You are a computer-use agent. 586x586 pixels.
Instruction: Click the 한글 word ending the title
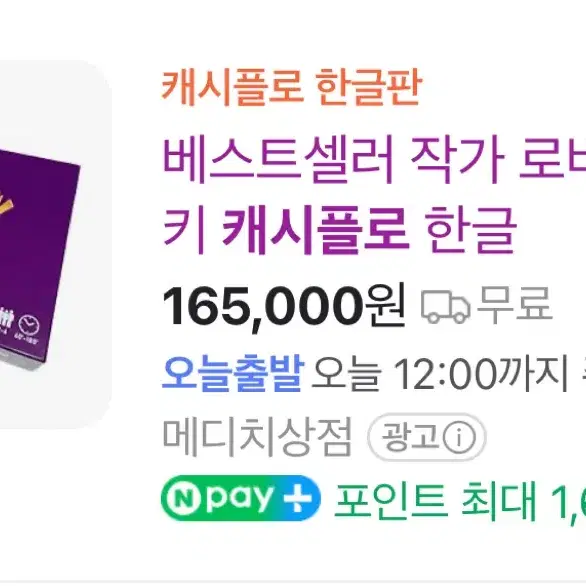[471, 230]
